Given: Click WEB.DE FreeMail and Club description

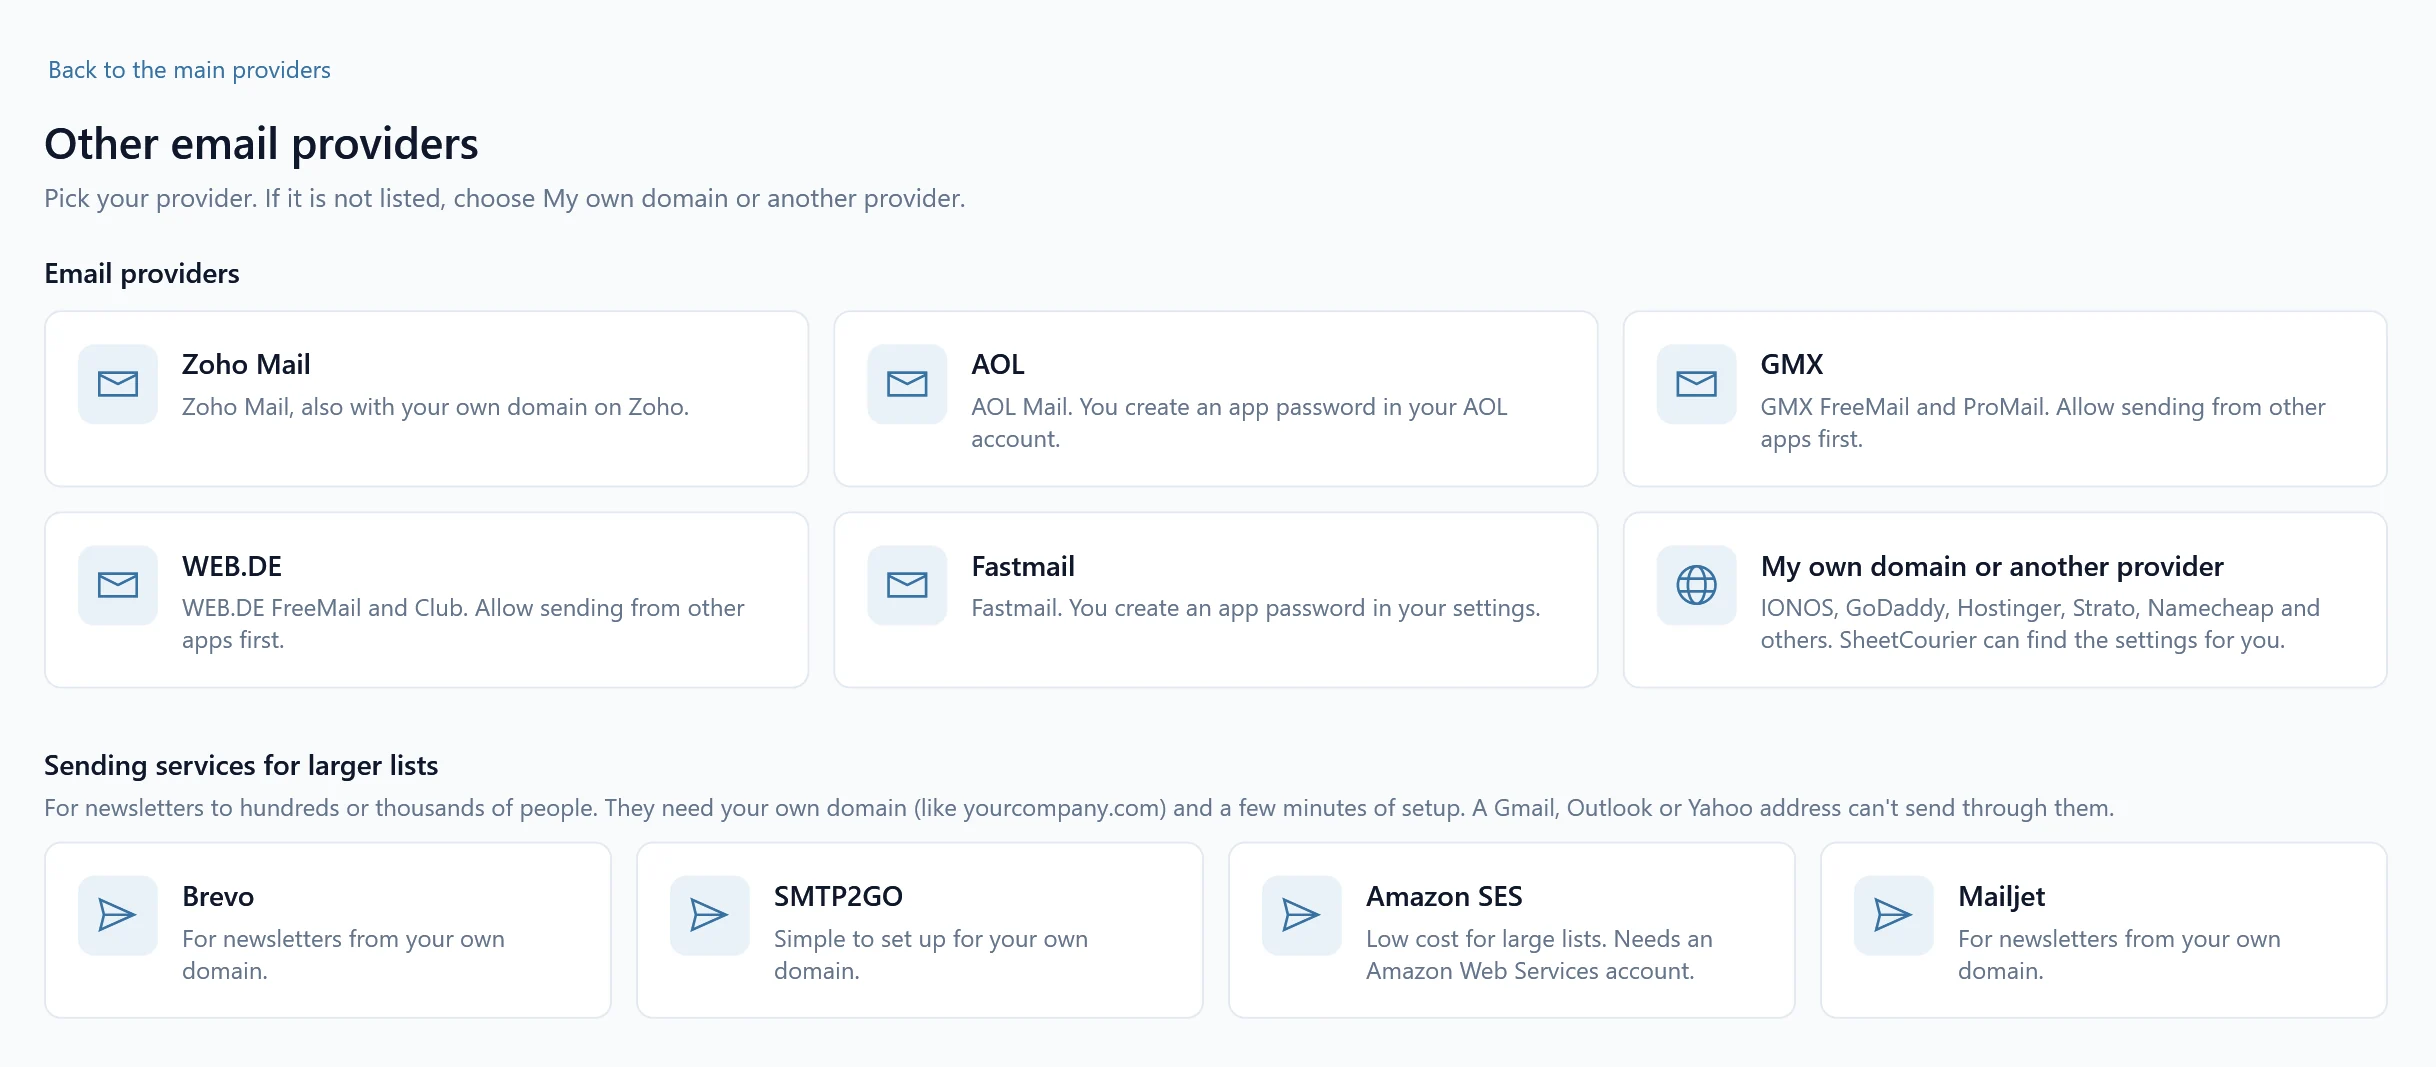Looking at the screenshot, I should [x=463, y=624].
